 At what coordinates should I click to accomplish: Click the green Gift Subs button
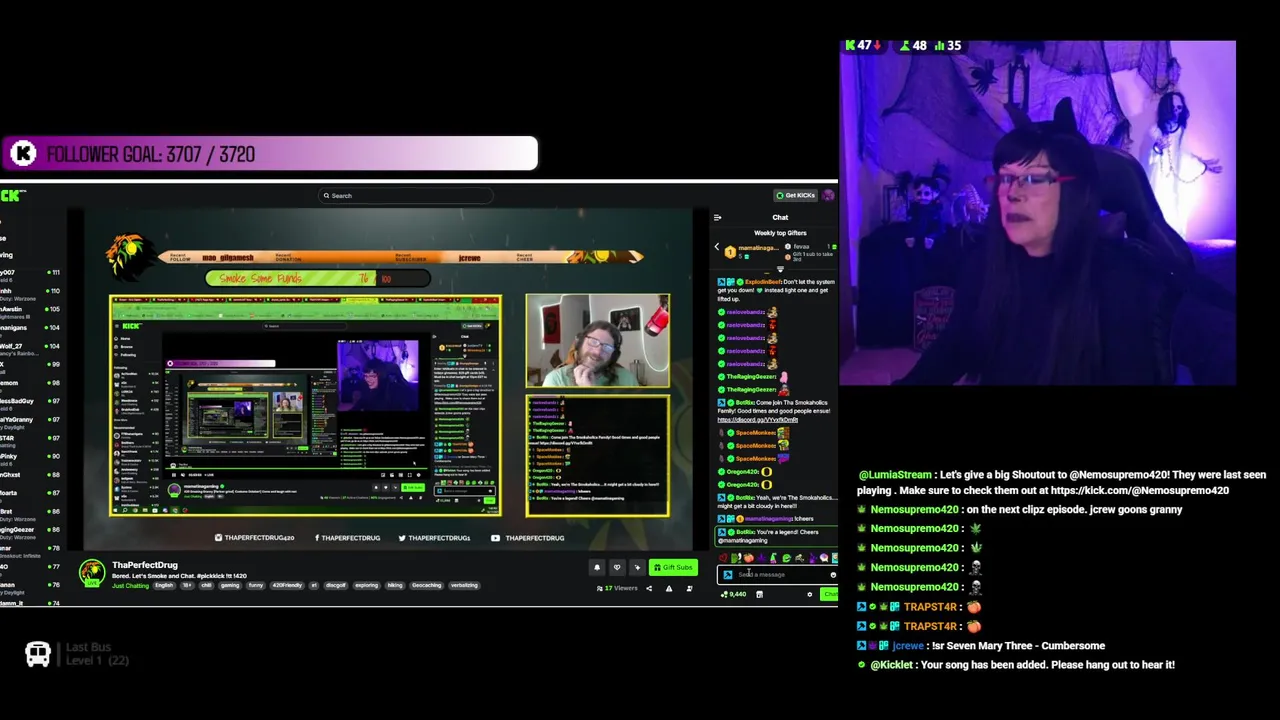click(673, 567)
